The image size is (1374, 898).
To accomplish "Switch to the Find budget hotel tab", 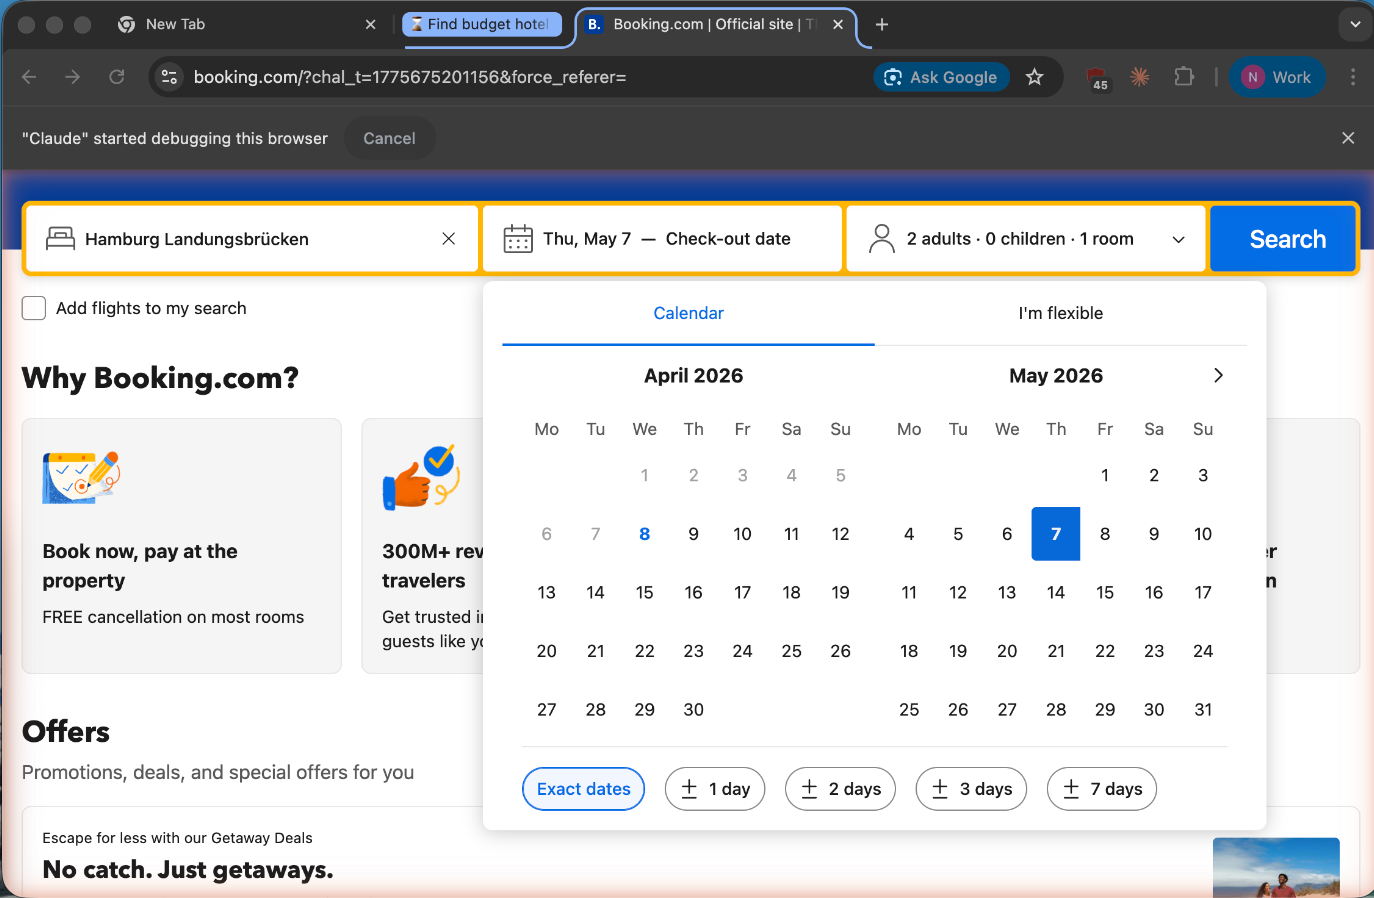I will (482, 24).
